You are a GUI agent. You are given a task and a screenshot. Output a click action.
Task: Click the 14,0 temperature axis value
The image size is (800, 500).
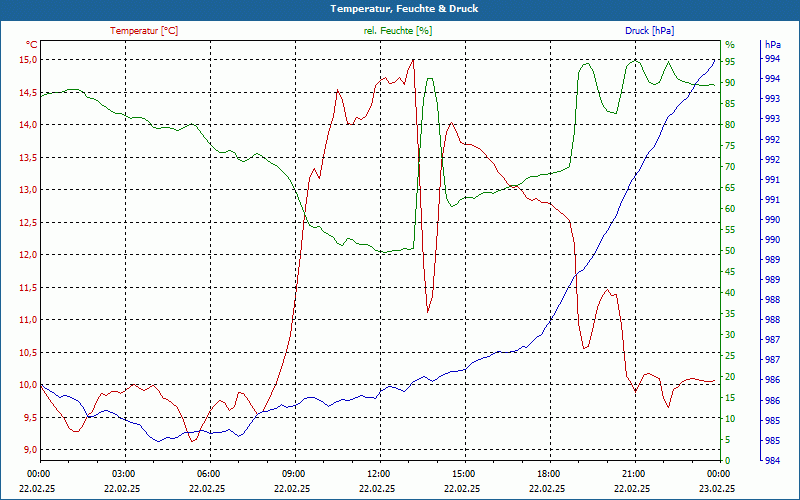[x=29, y=125]
